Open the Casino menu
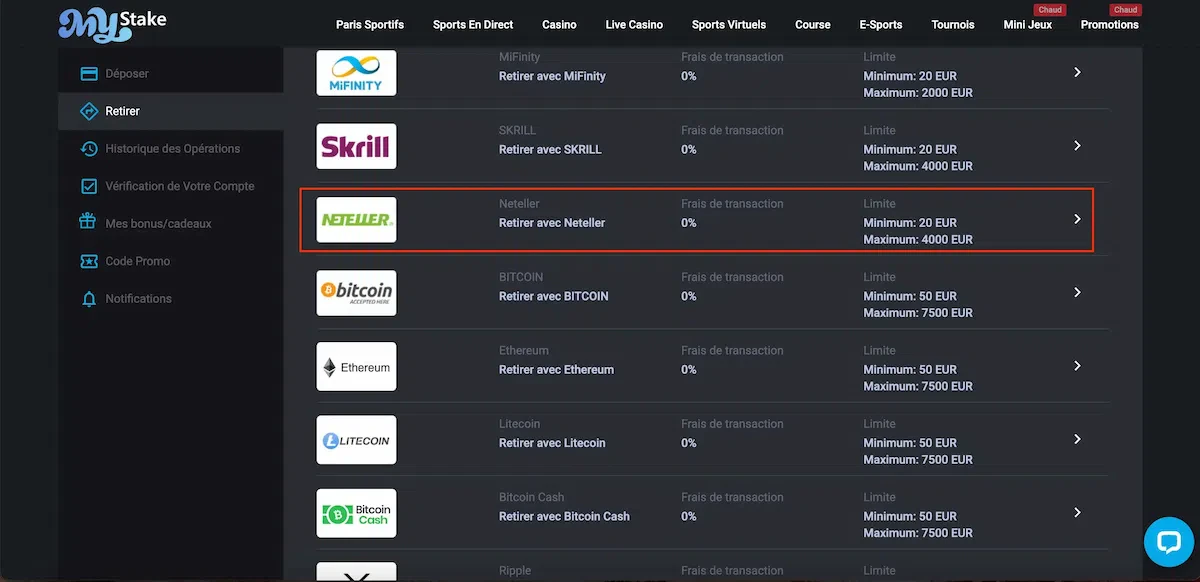Viewport: 1200px width, 582px height. 559,25
